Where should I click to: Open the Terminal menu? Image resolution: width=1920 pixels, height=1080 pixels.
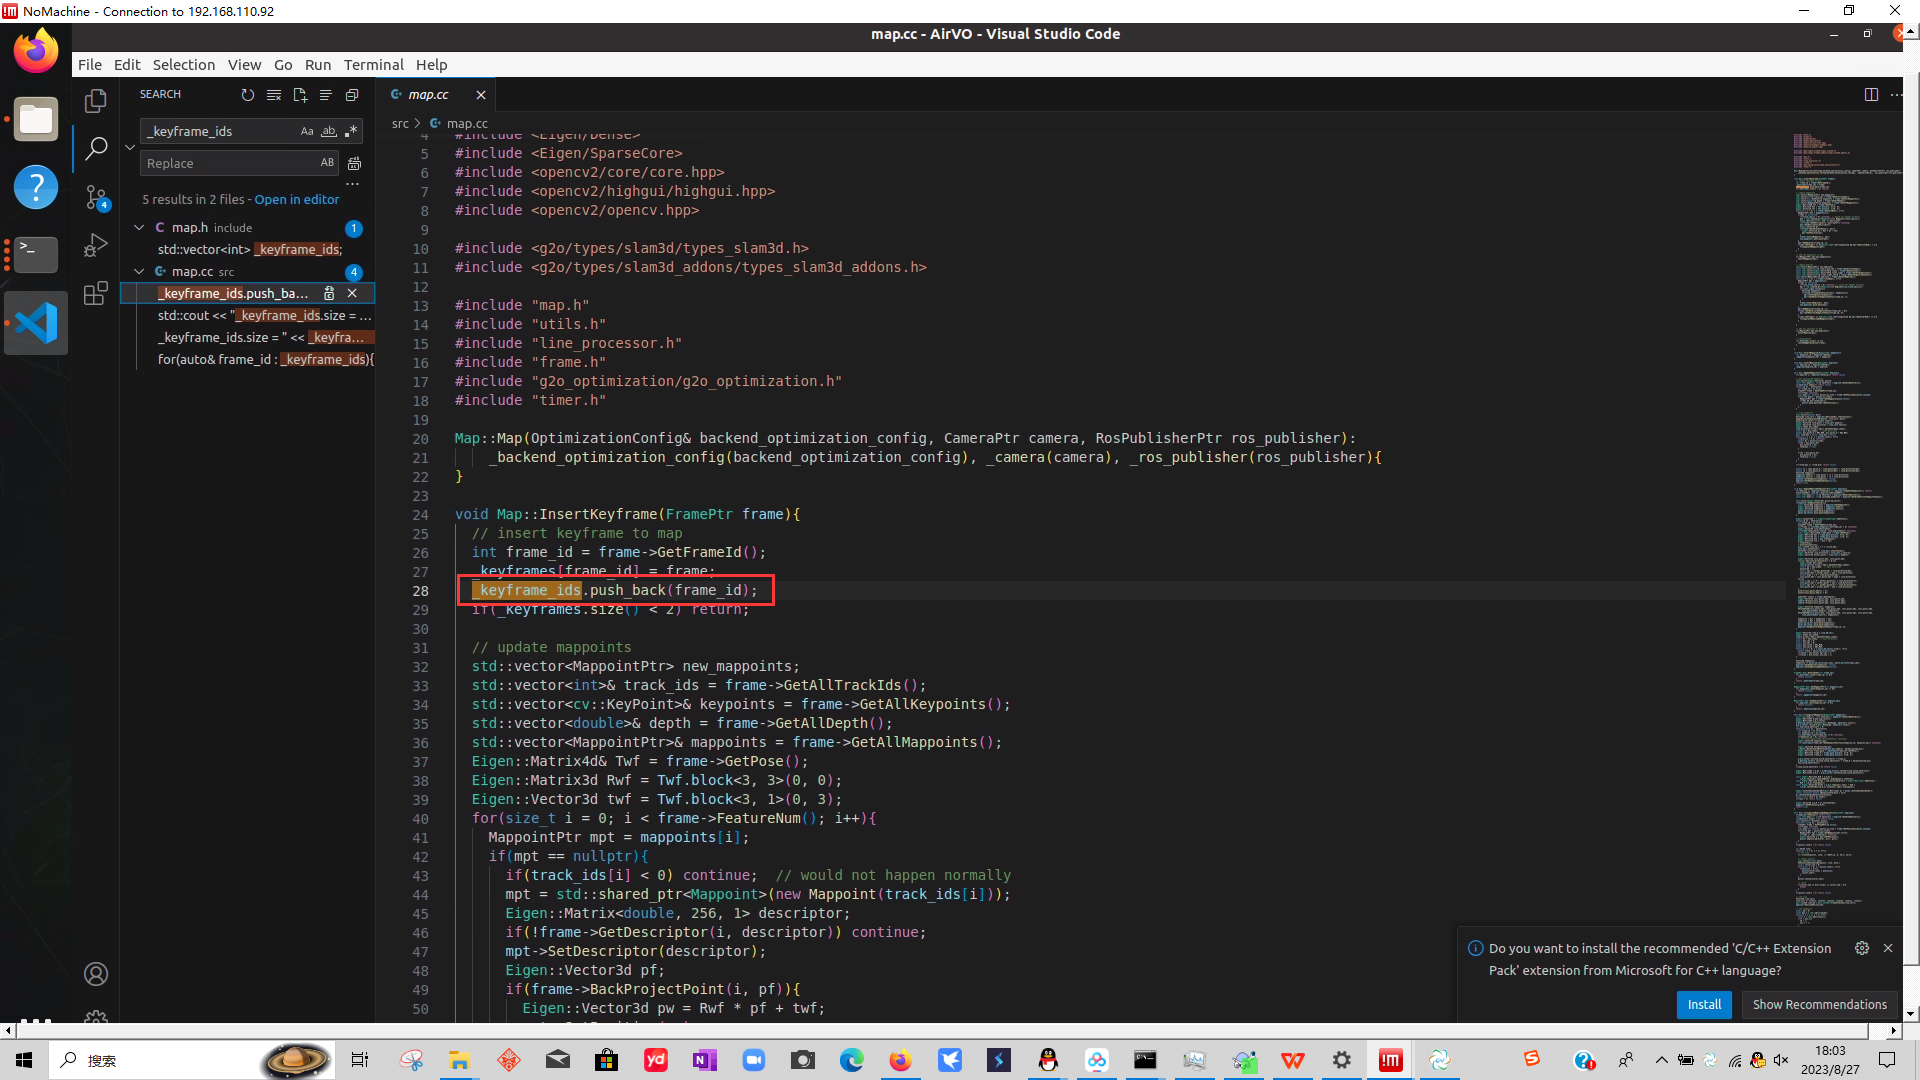[373, 65]
